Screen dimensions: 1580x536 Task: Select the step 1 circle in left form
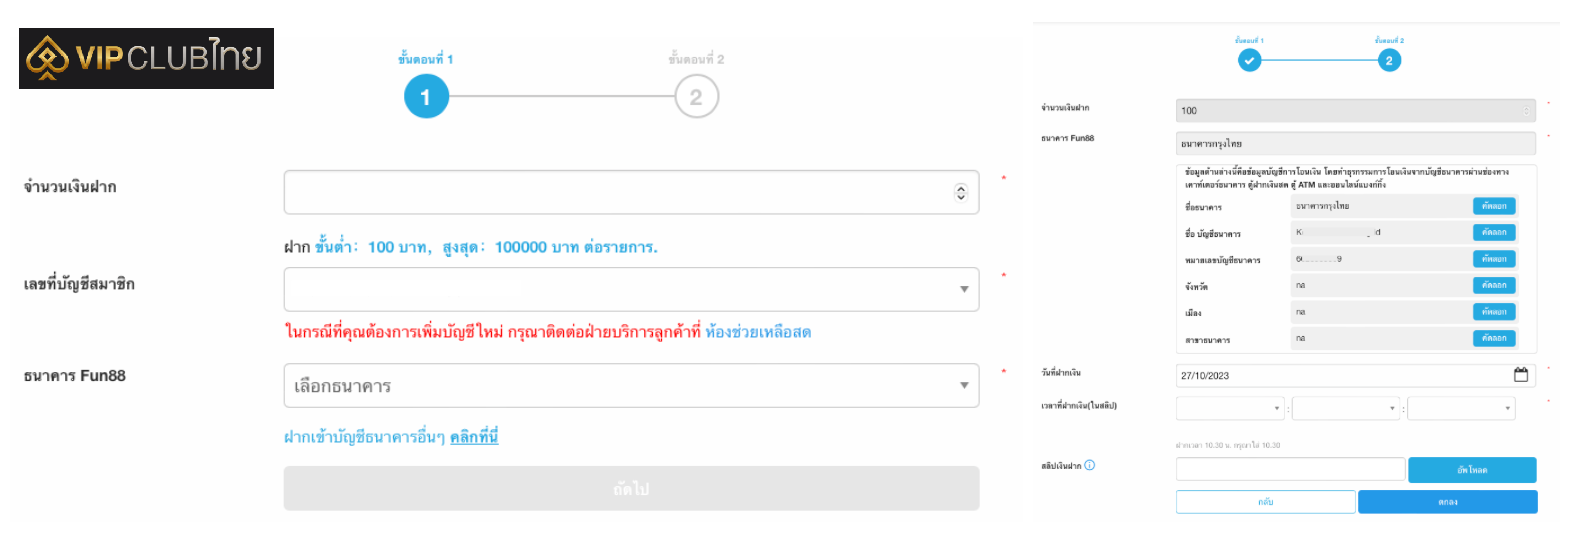pyautogui.click(x=426, y=97)
